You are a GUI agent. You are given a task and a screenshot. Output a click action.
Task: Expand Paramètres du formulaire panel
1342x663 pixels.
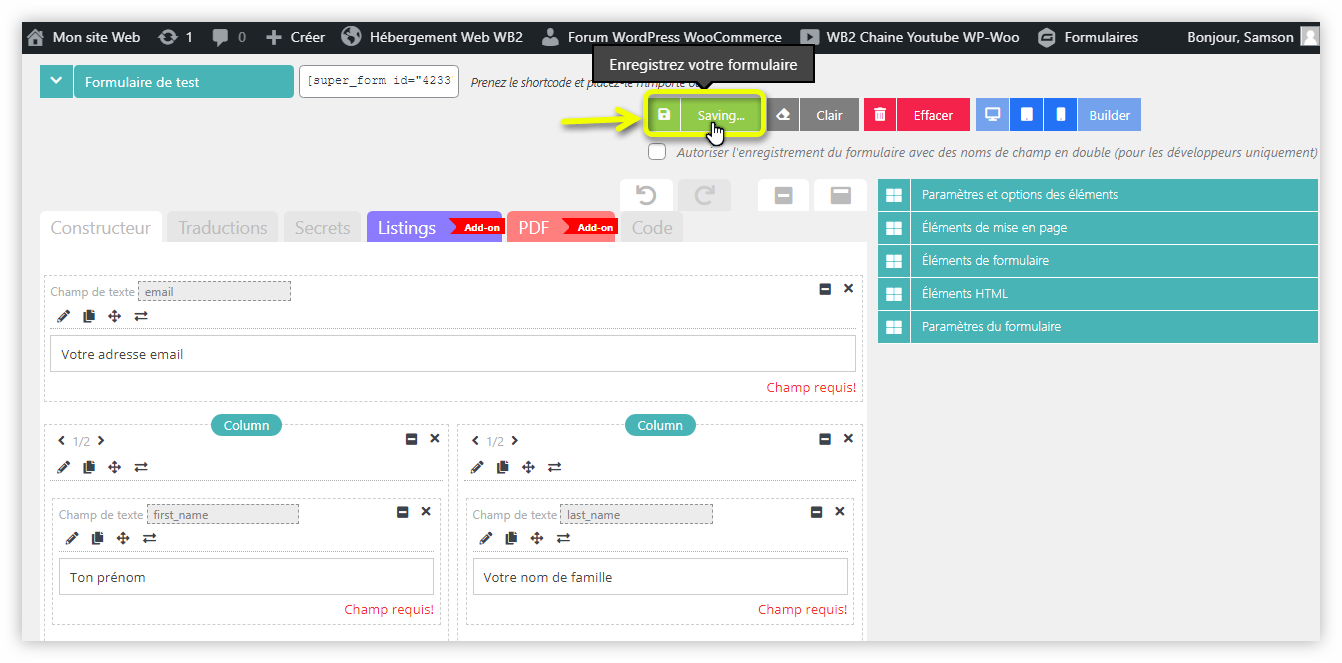(x=1098, y=327)
